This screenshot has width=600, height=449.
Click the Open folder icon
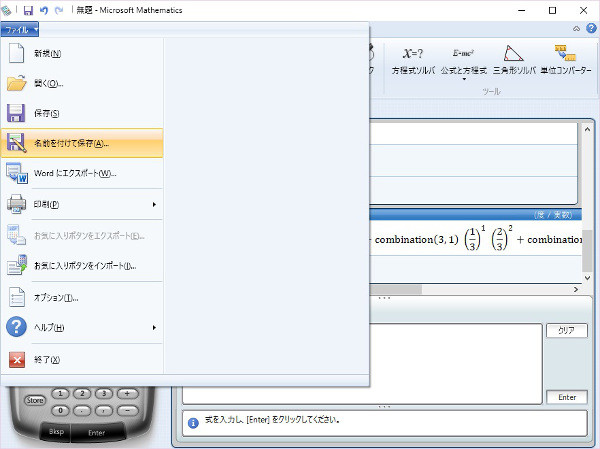16,83
